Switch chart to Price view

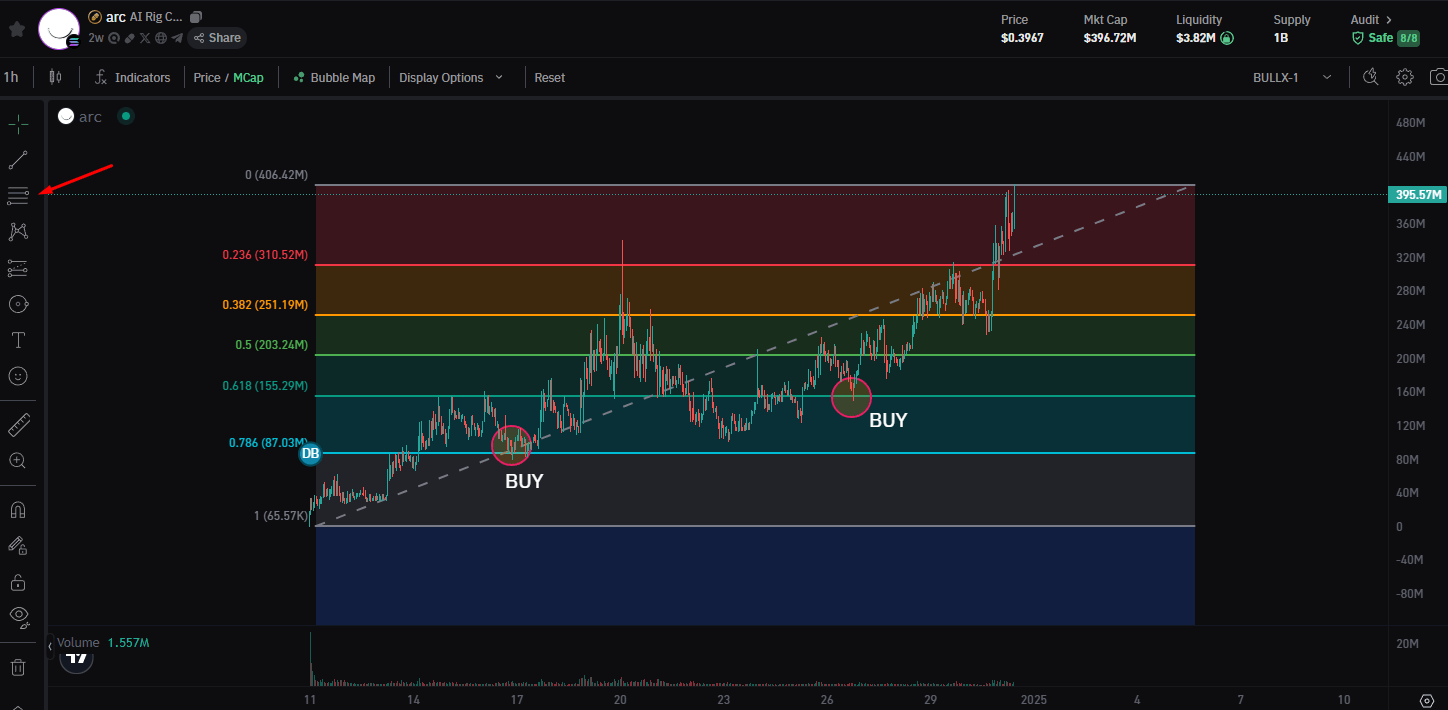207,77
